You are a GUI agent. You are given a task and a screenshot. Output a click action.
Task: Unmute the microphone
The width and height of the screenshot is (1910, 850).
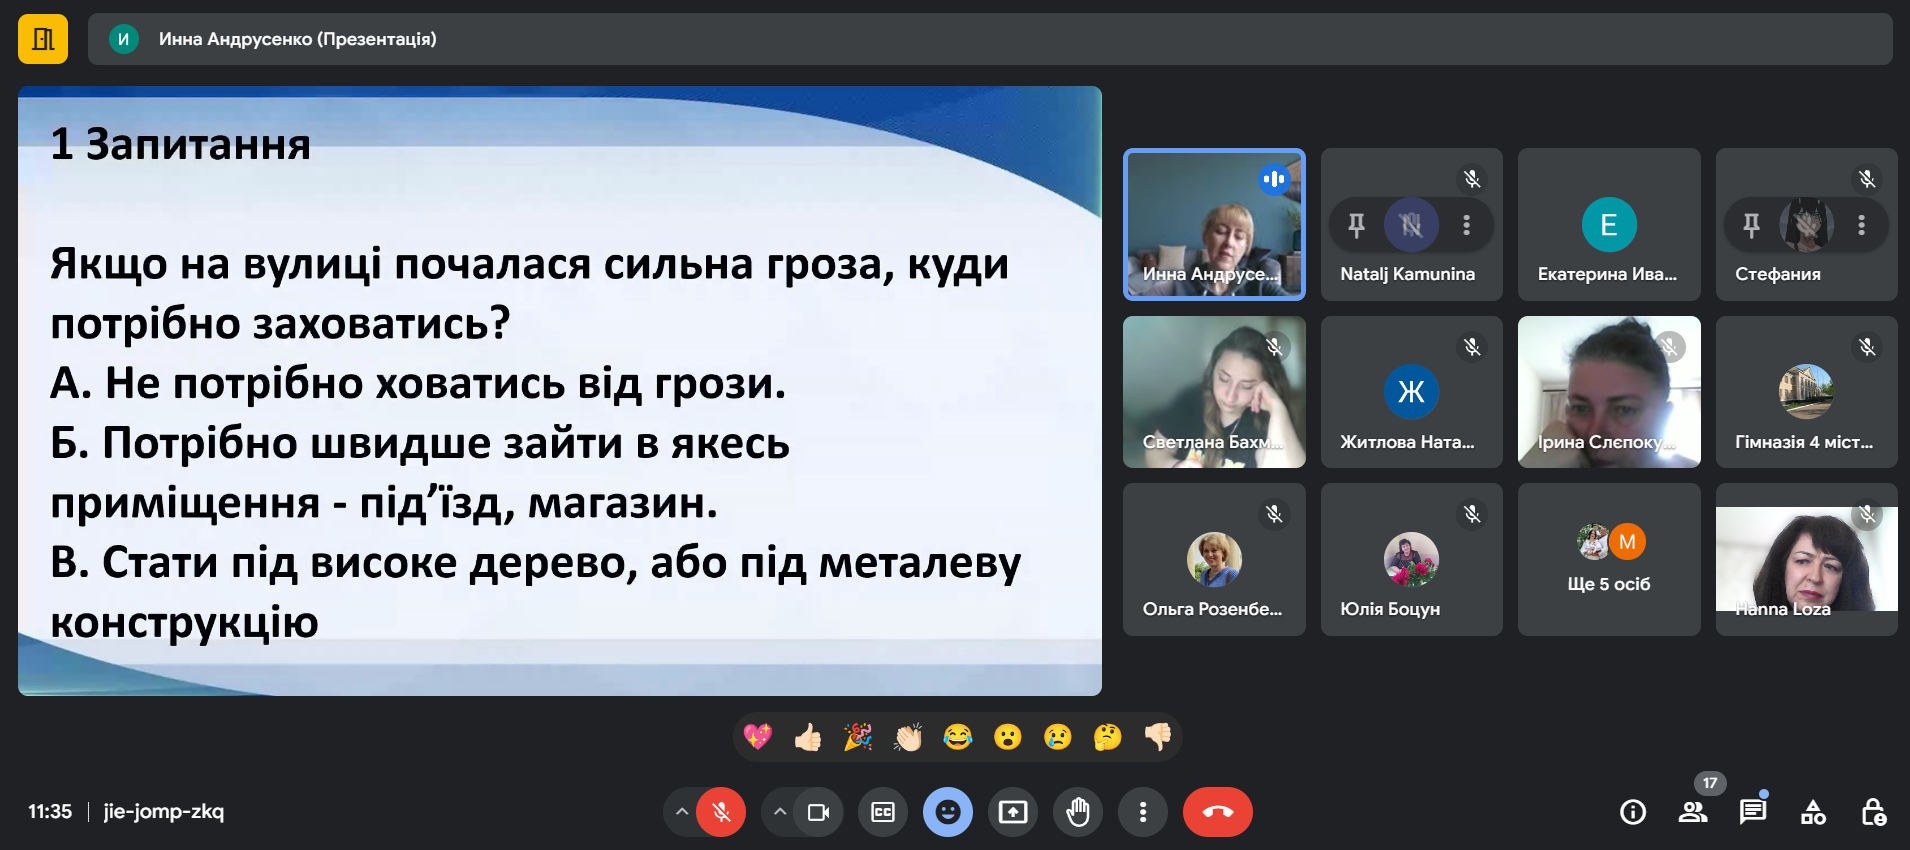(721, 812)
